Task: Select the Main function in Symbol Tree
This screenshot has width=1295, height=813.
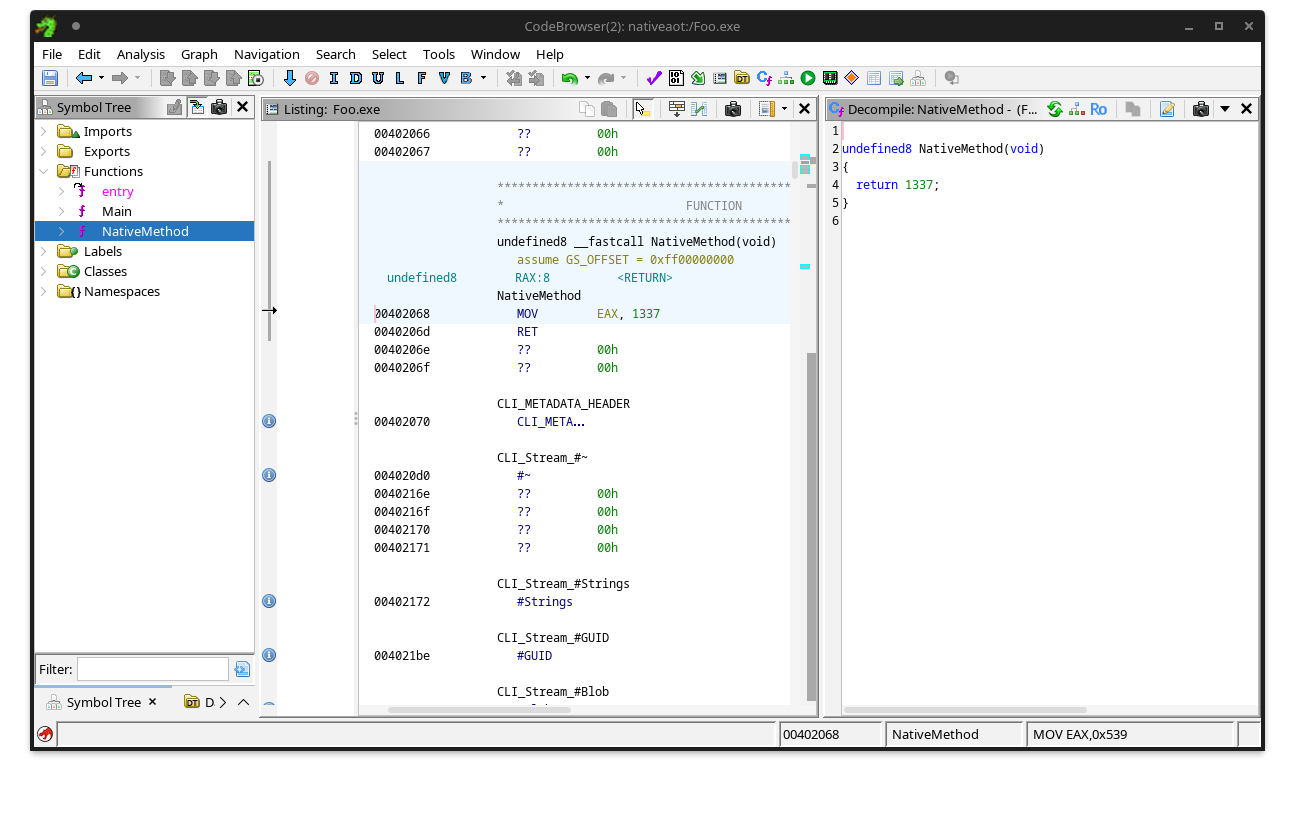Action: tap(116, 211)
